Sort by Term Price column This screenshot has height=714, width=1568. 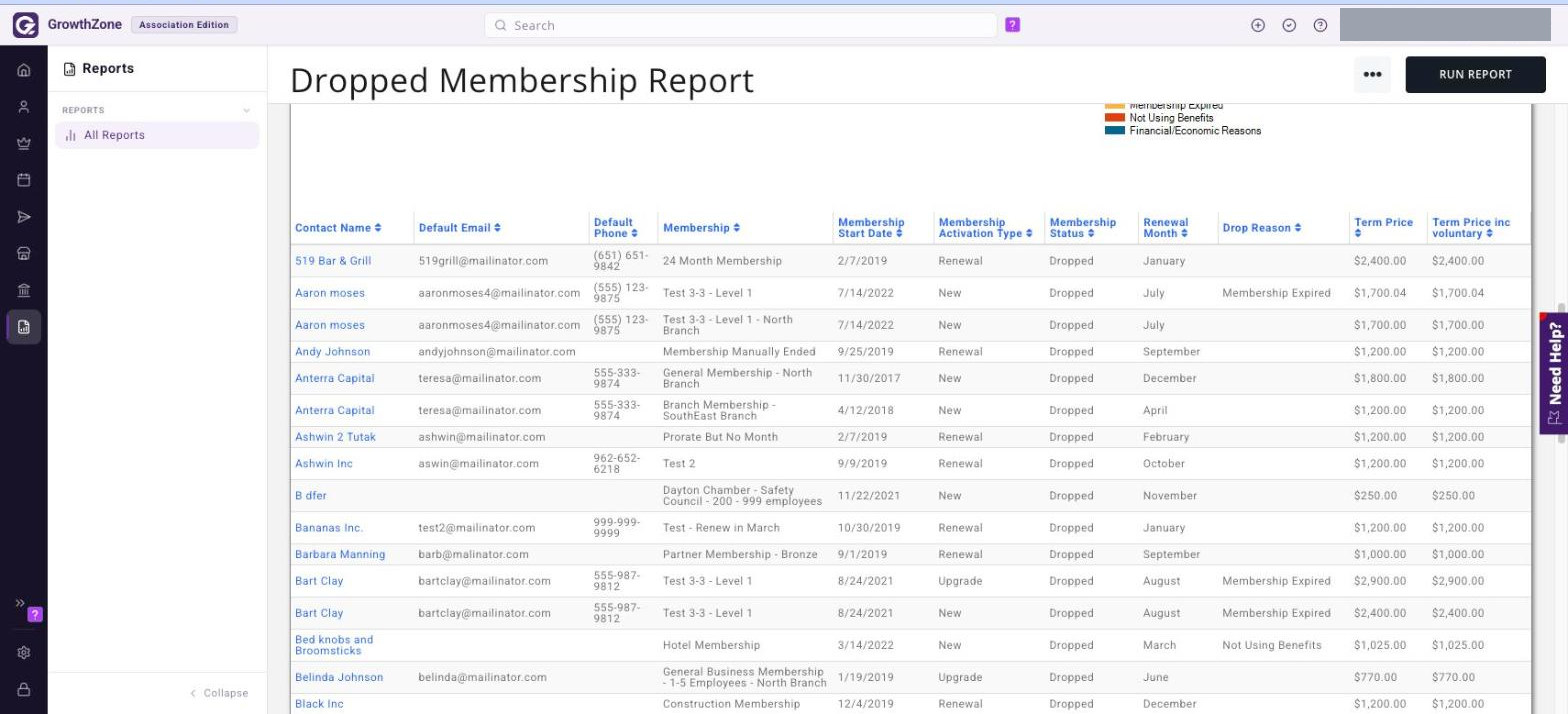tap(1383, 228)
